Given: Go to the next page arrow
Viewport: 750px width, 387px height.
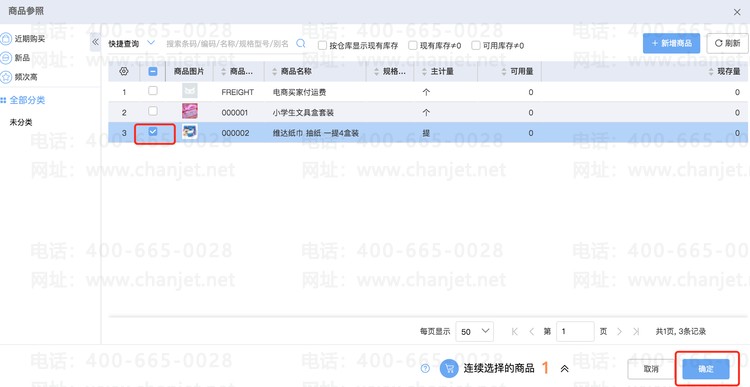Looking at the screenshot, I should [x=619, y=332].
